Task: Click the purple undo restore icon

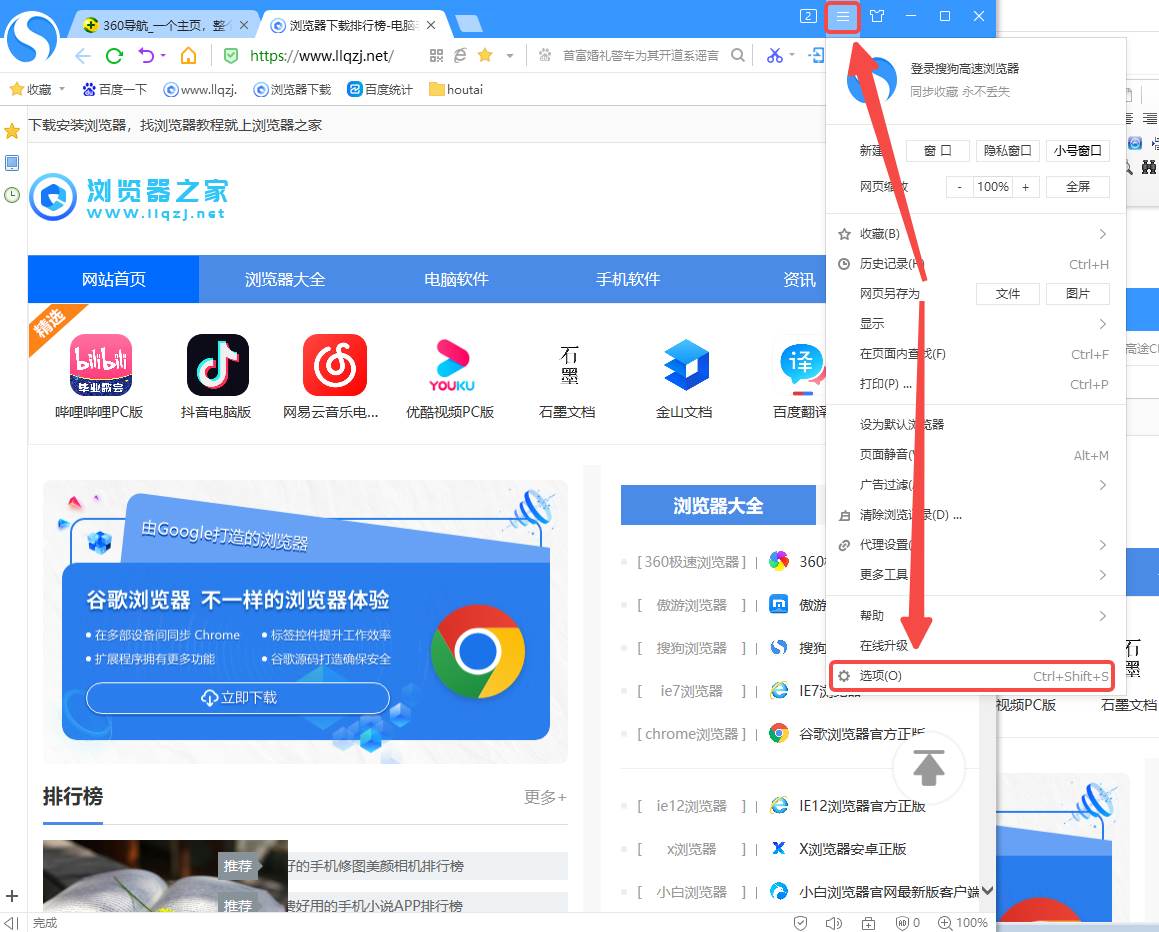Action: tap(146, 55)
